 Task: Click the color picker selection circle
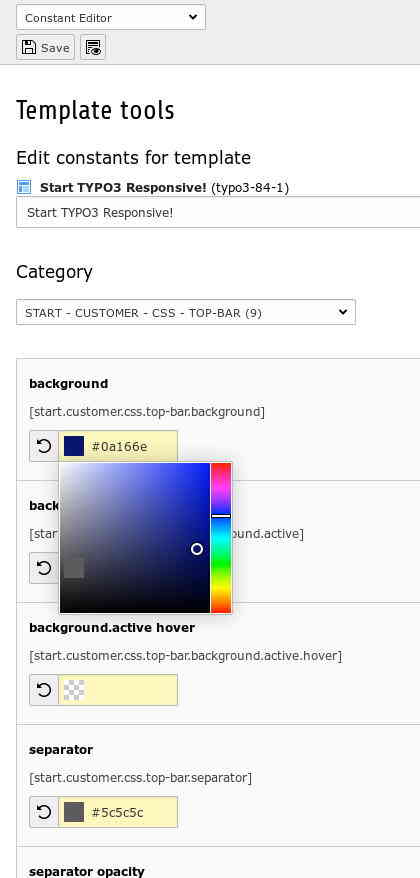[197, 549]
